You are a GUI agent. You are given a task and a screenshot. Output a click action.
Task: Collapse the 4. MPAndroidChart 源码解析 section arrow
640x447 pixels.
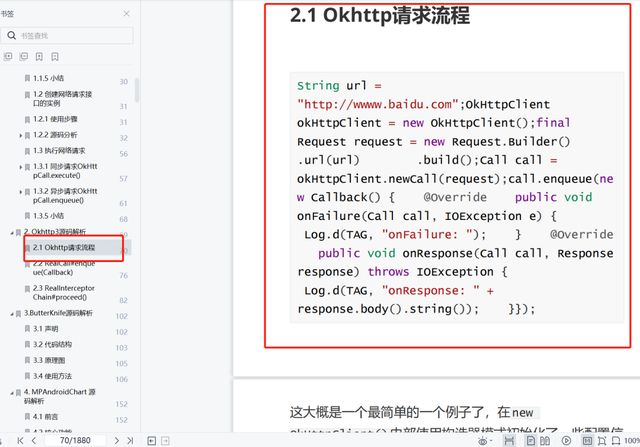[12, 393]
